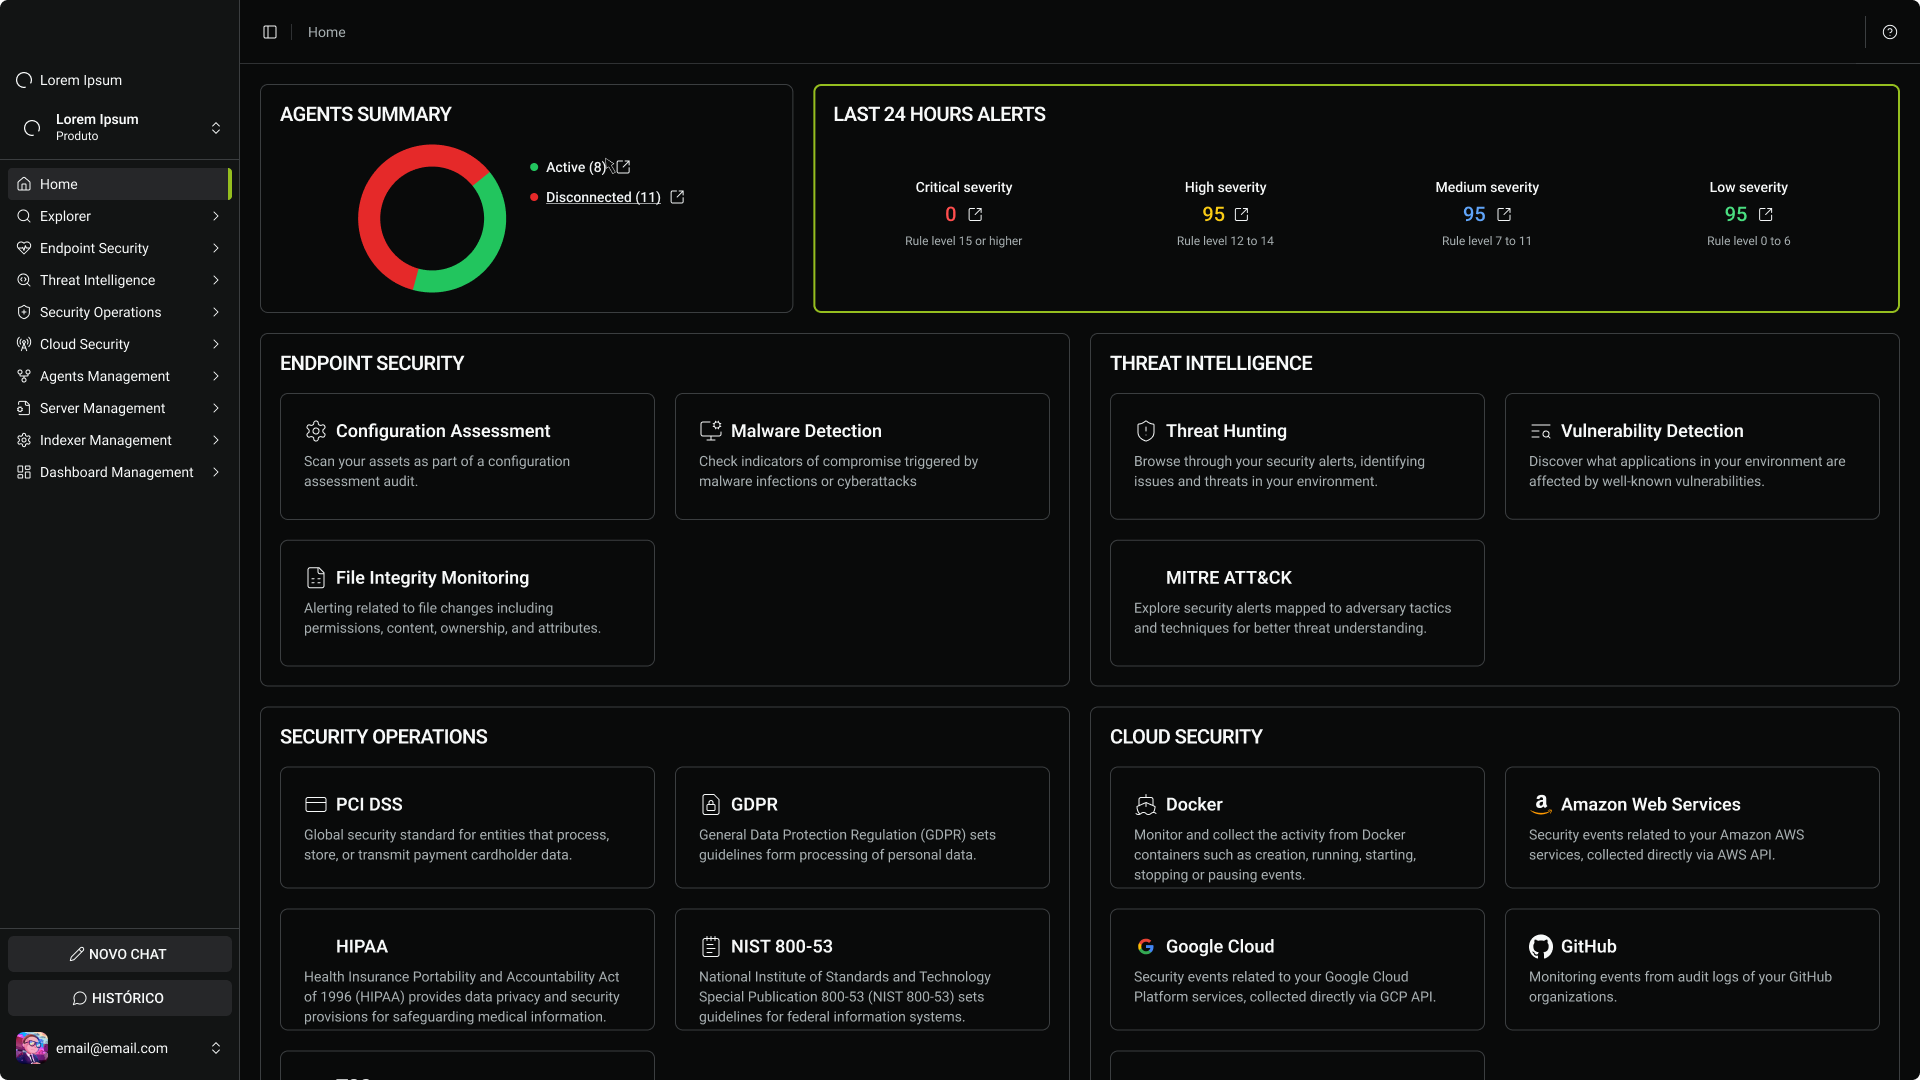Open Active agents external link icon
Viewport: 1920px width, 1080px height.
623,167
